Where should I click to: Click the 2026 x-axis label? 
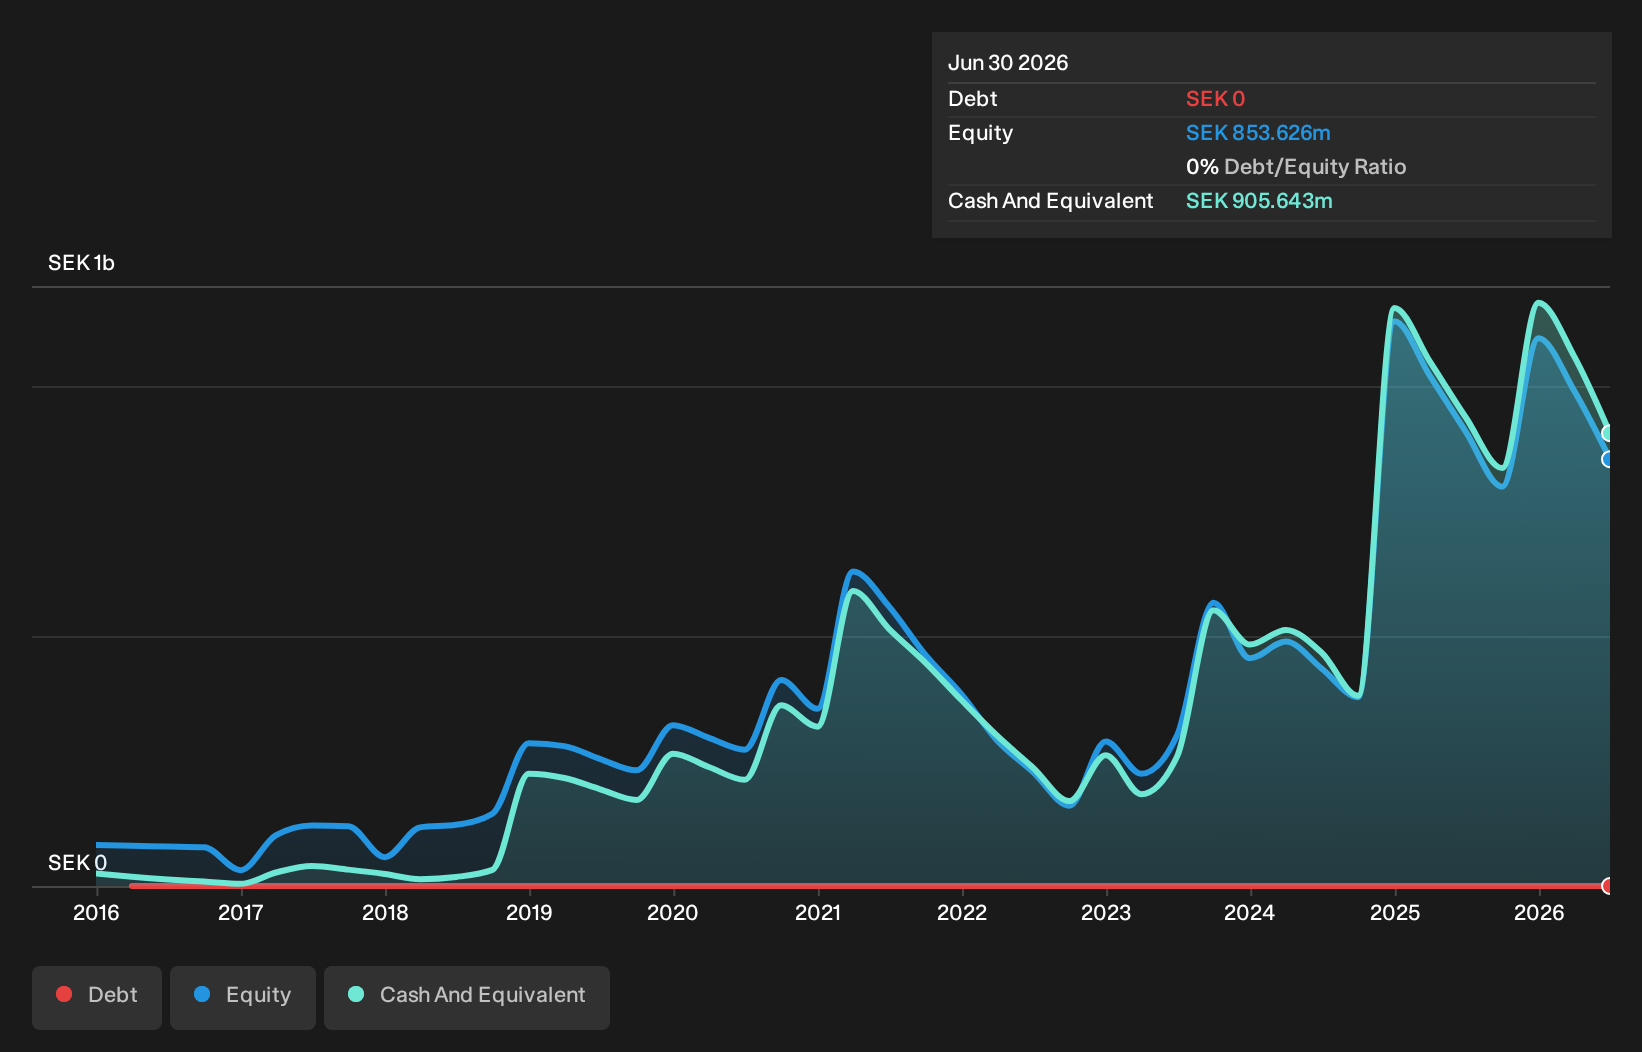1539,912
